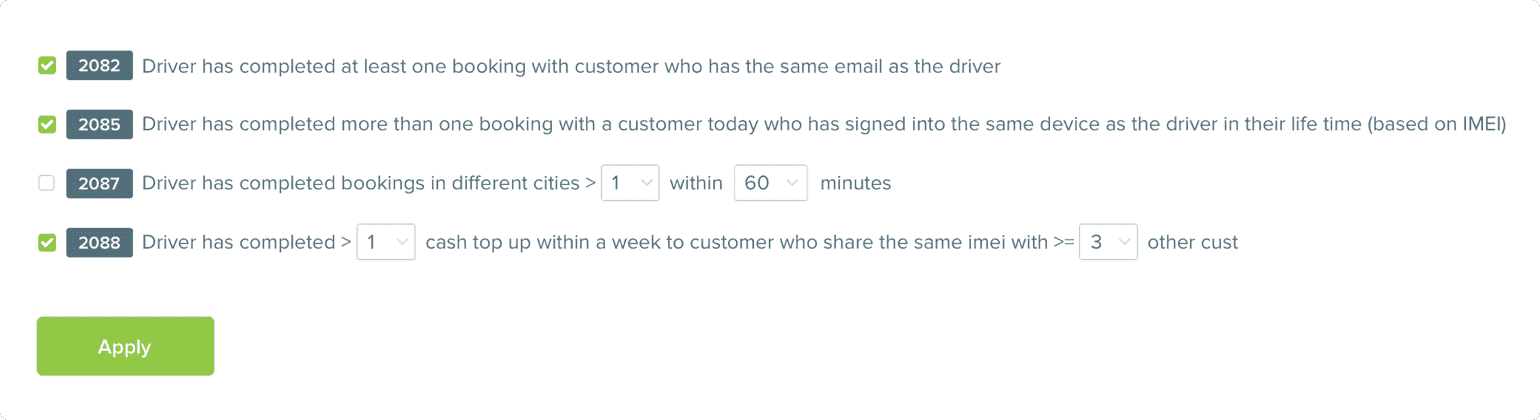Click the 'minutes' label in rule 2087
The width and height of the screenshot is (1540, 420).
click(855, 183)
